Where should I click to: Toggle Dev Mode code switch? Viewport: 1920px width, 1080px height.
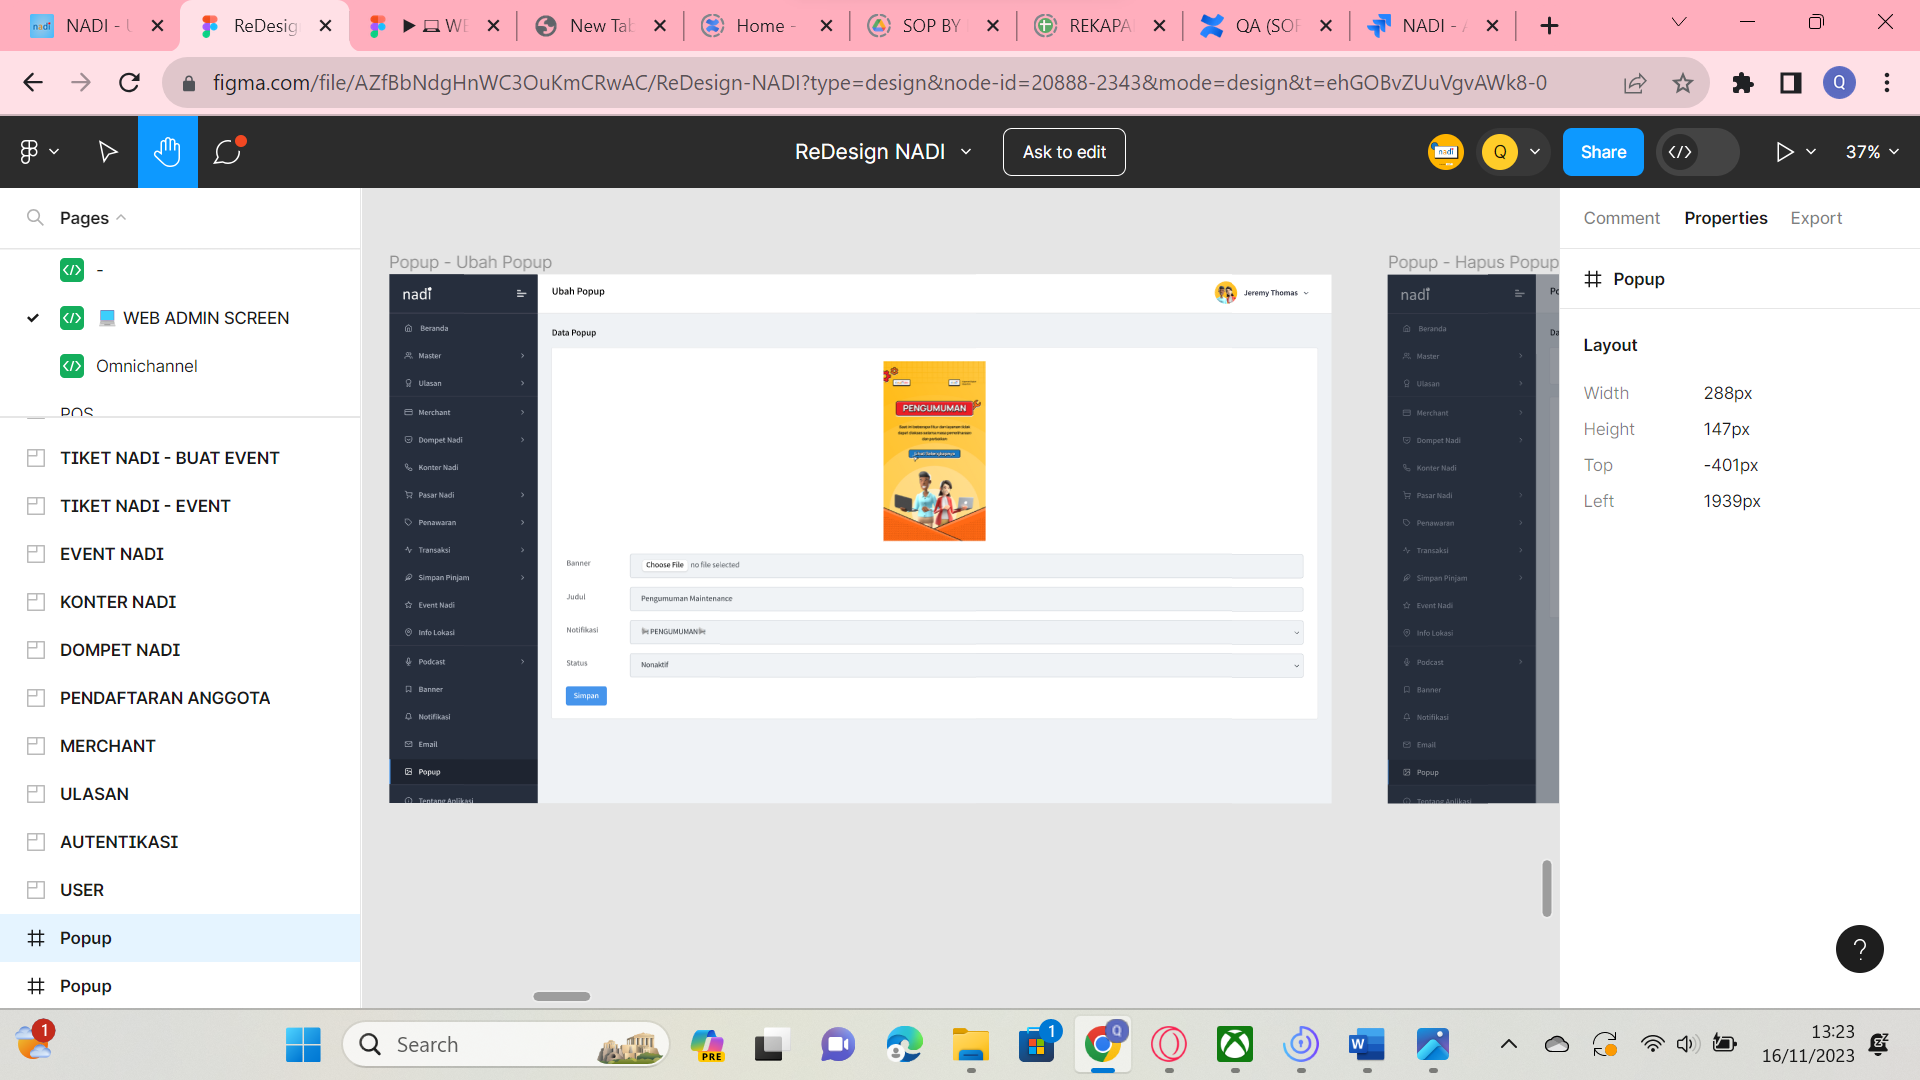tap(1698, 152)
